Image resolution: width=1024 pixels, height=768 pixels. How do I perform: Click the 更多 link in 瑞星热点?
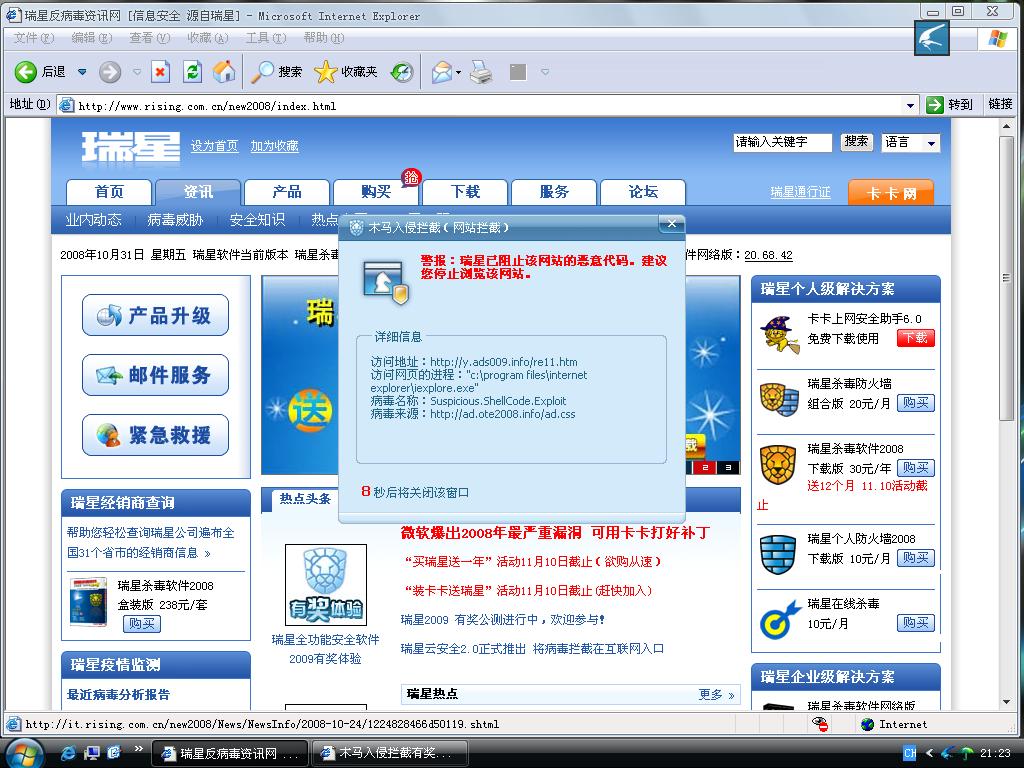[x=716, y=695]
